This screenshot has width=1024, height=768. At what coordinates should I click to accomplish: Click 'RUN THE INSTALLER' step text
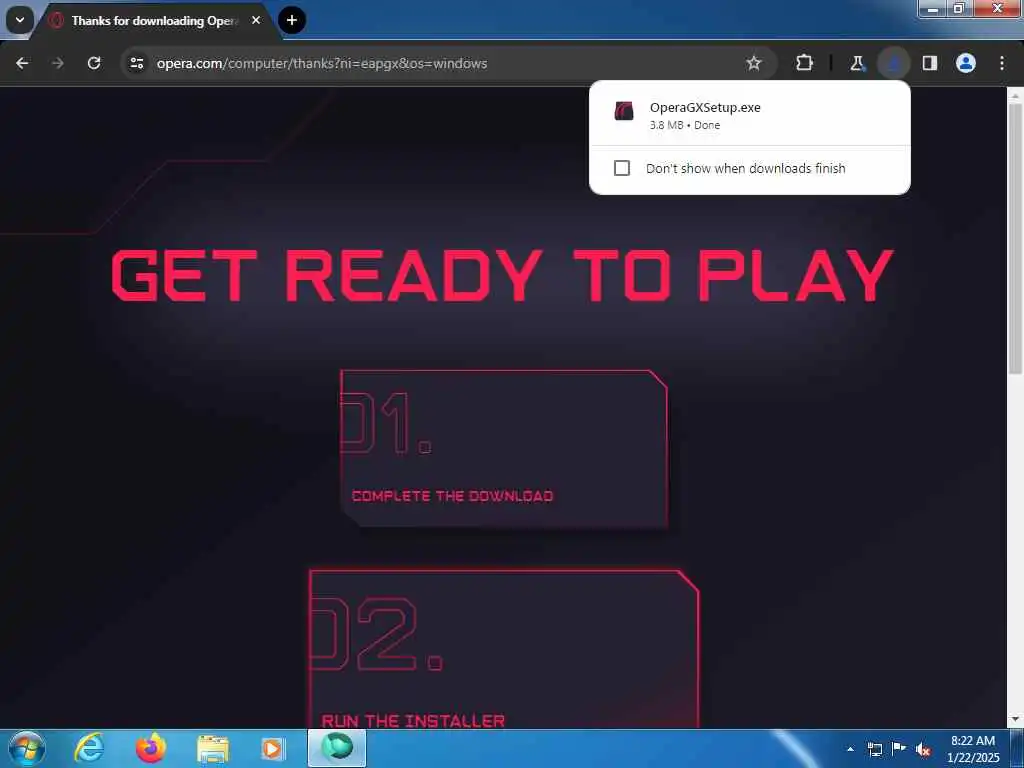(413, 720)
